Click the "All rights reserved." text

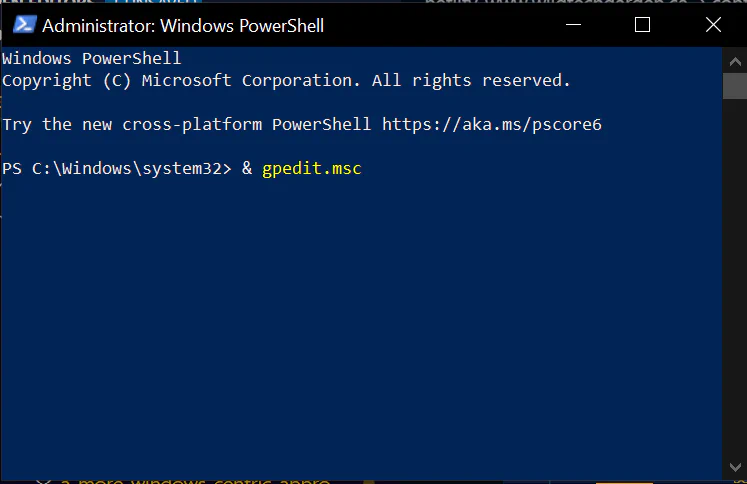[471, 81]
